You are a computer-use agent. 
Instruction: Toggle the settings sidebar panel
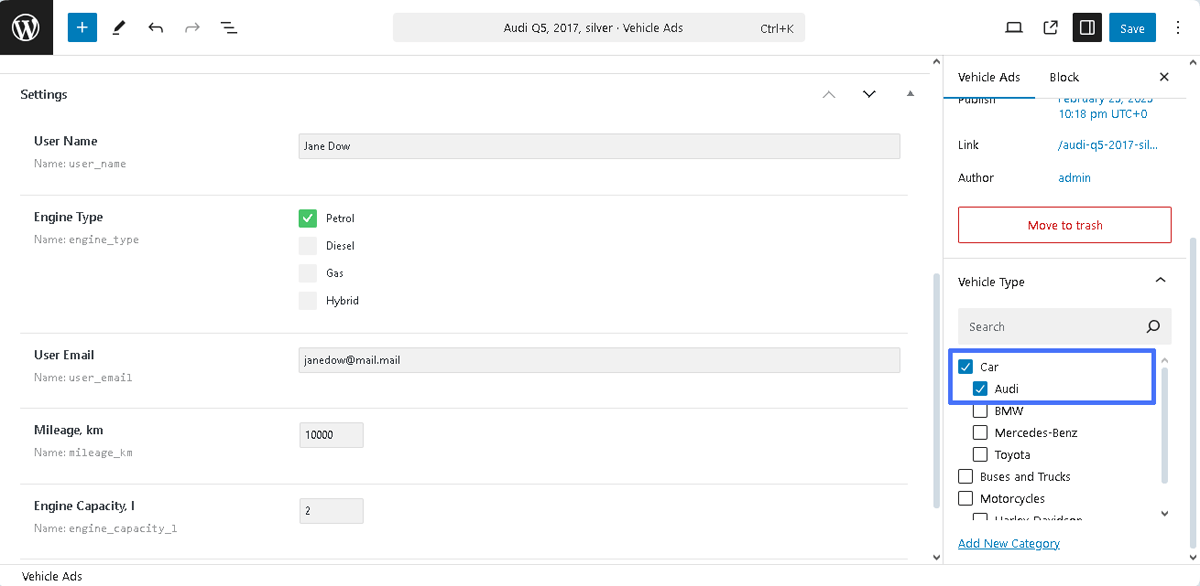(1086, 27)
